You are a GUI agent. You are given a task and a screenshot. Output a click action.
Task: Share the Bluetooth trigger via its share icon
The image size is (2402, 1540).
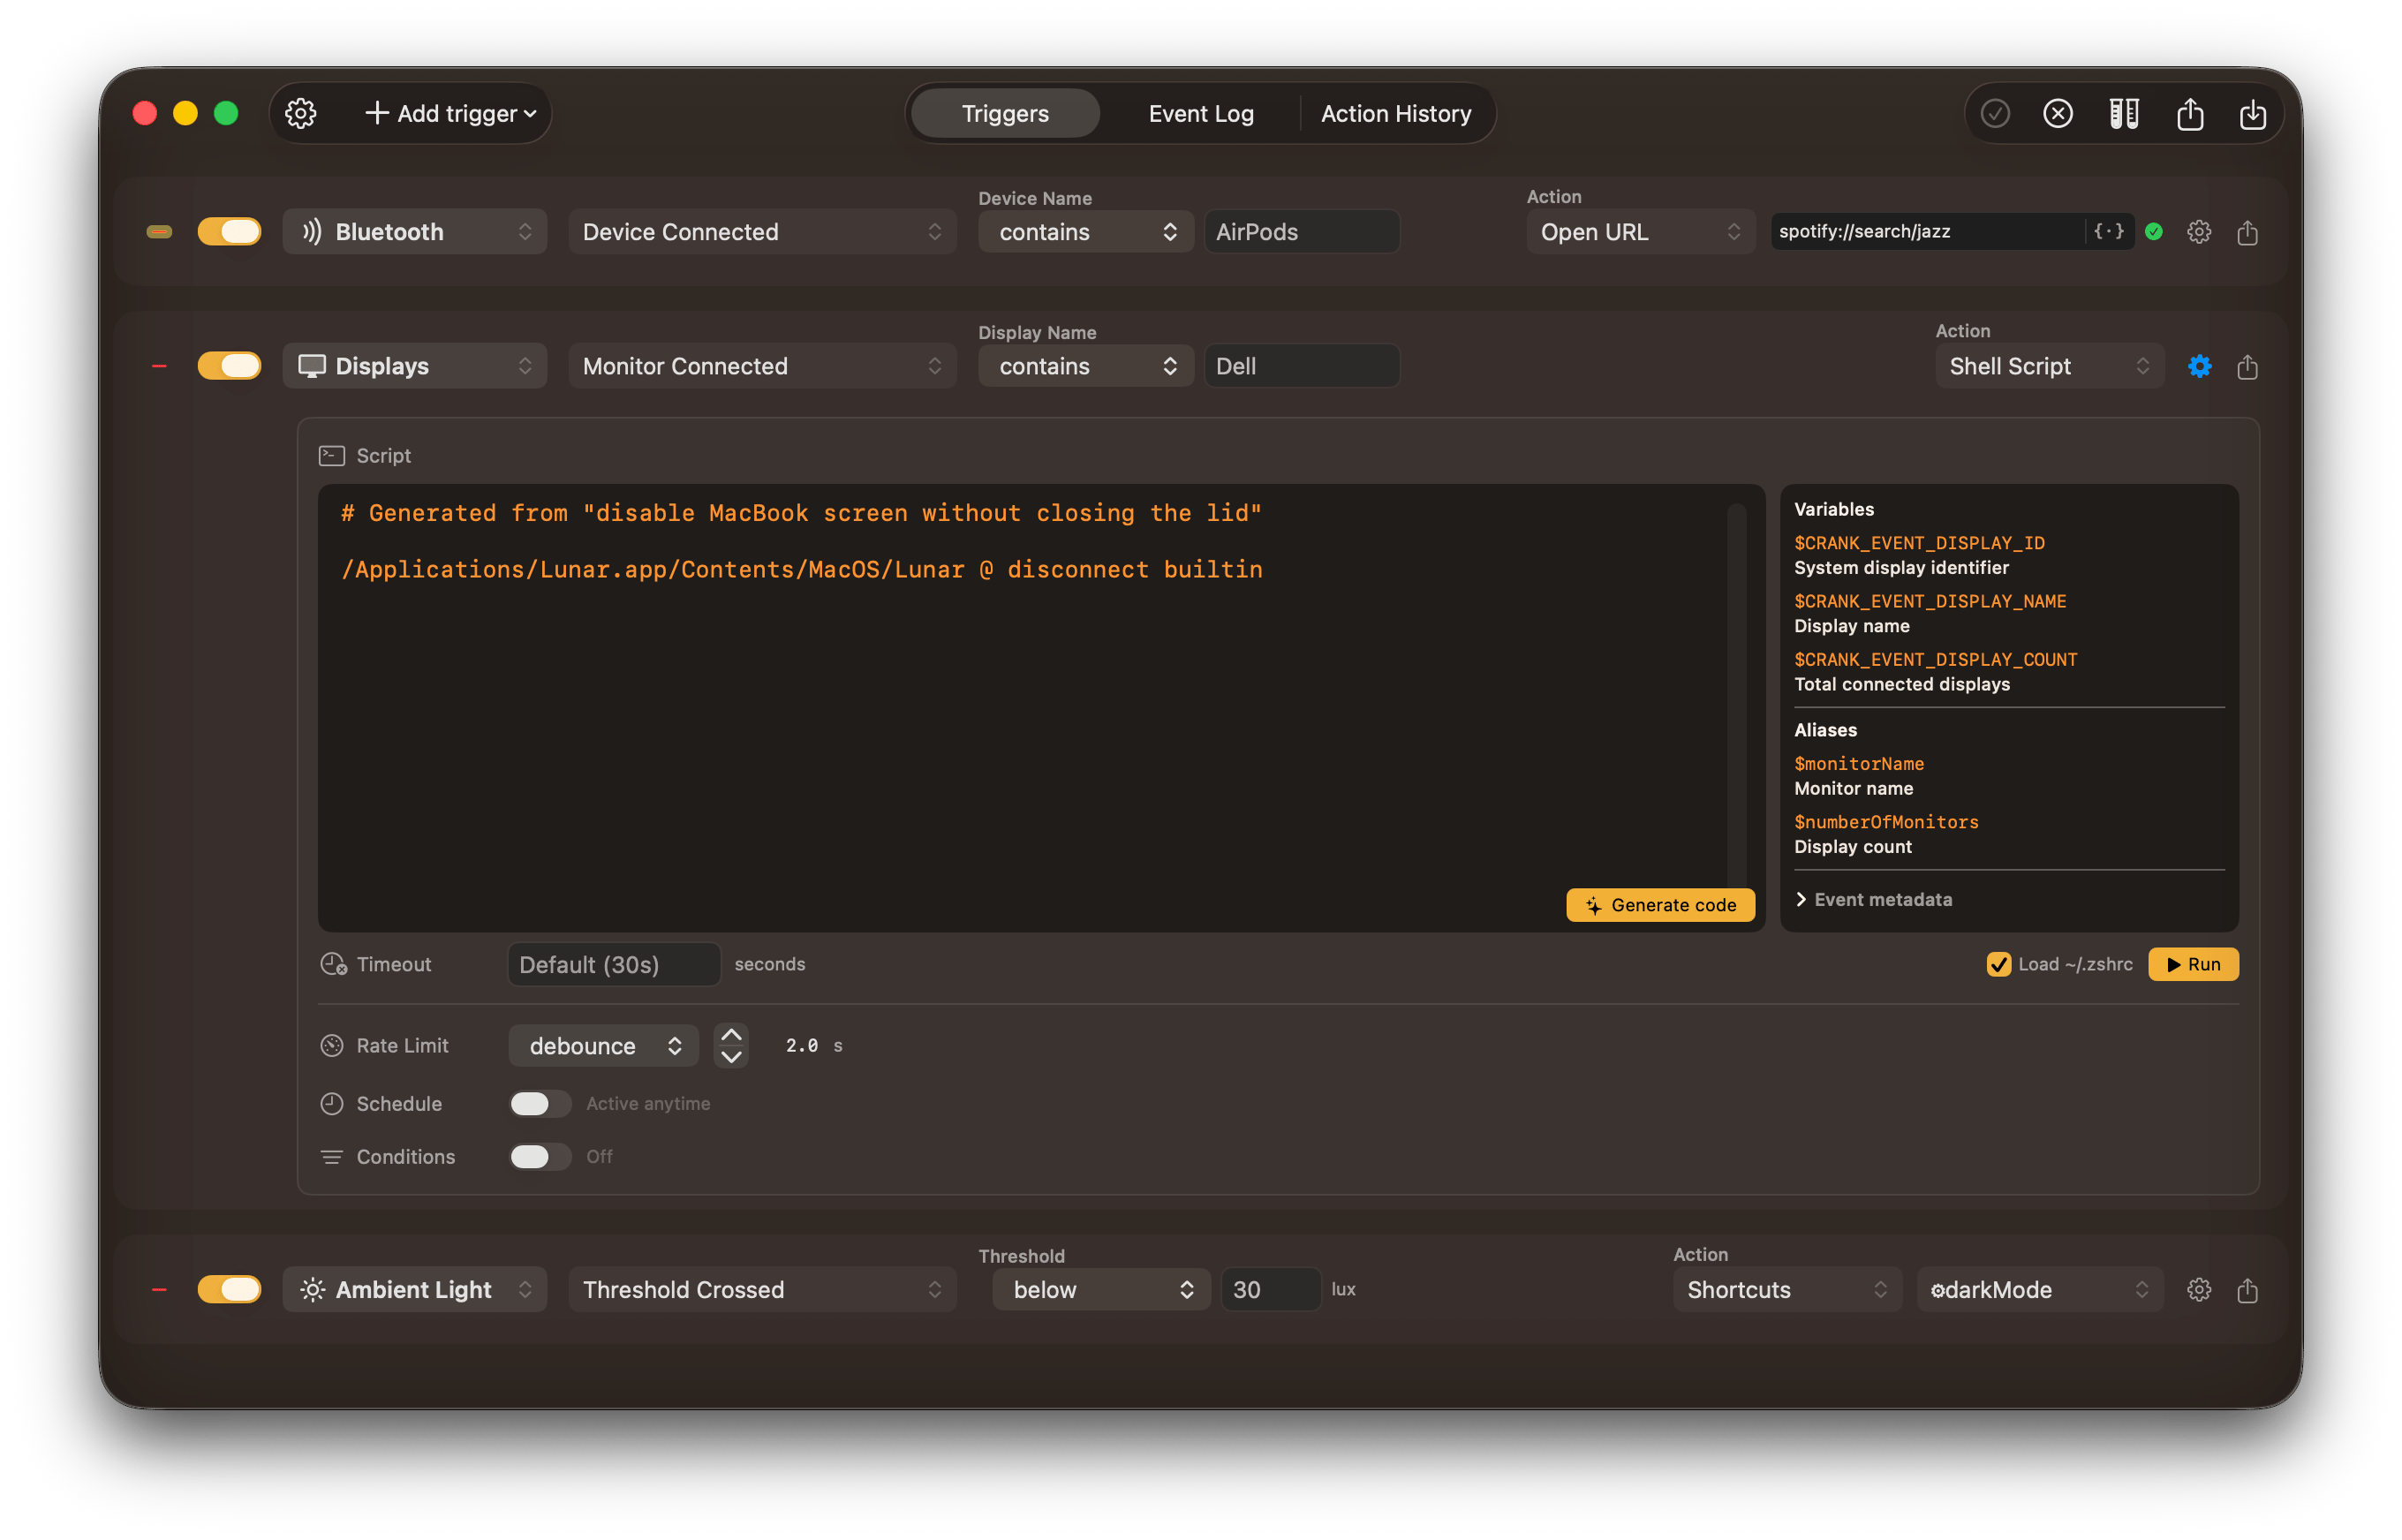pyautogui.click(x=2247, y=232)
